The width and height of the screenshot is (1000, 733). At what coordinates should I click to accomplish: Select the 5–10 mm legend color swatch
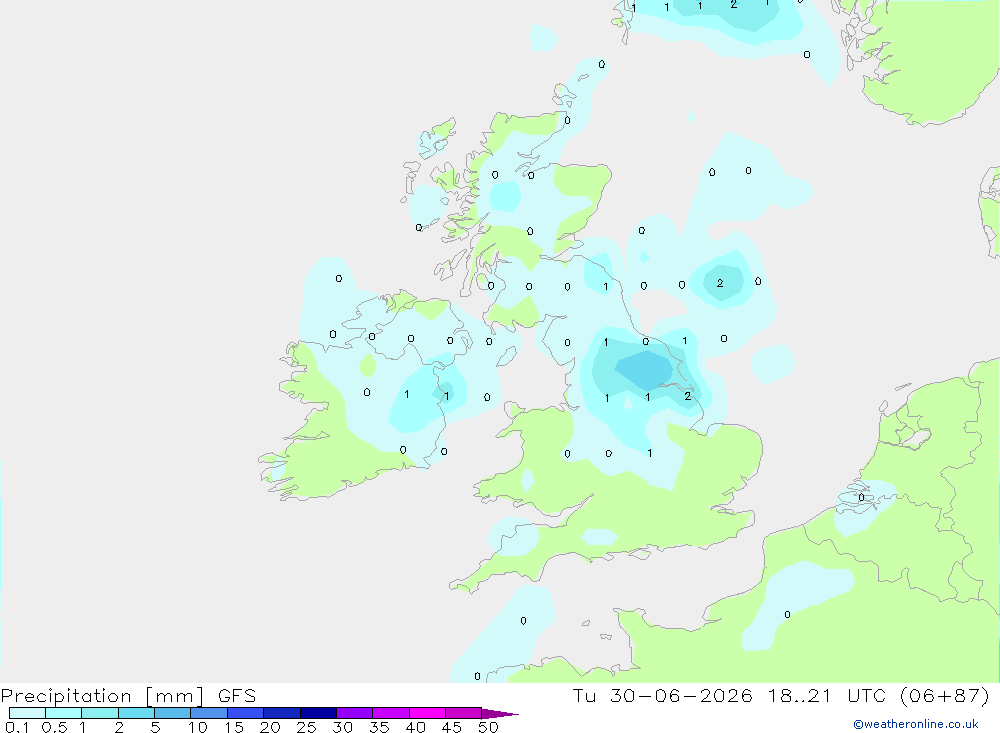[173, 713]
